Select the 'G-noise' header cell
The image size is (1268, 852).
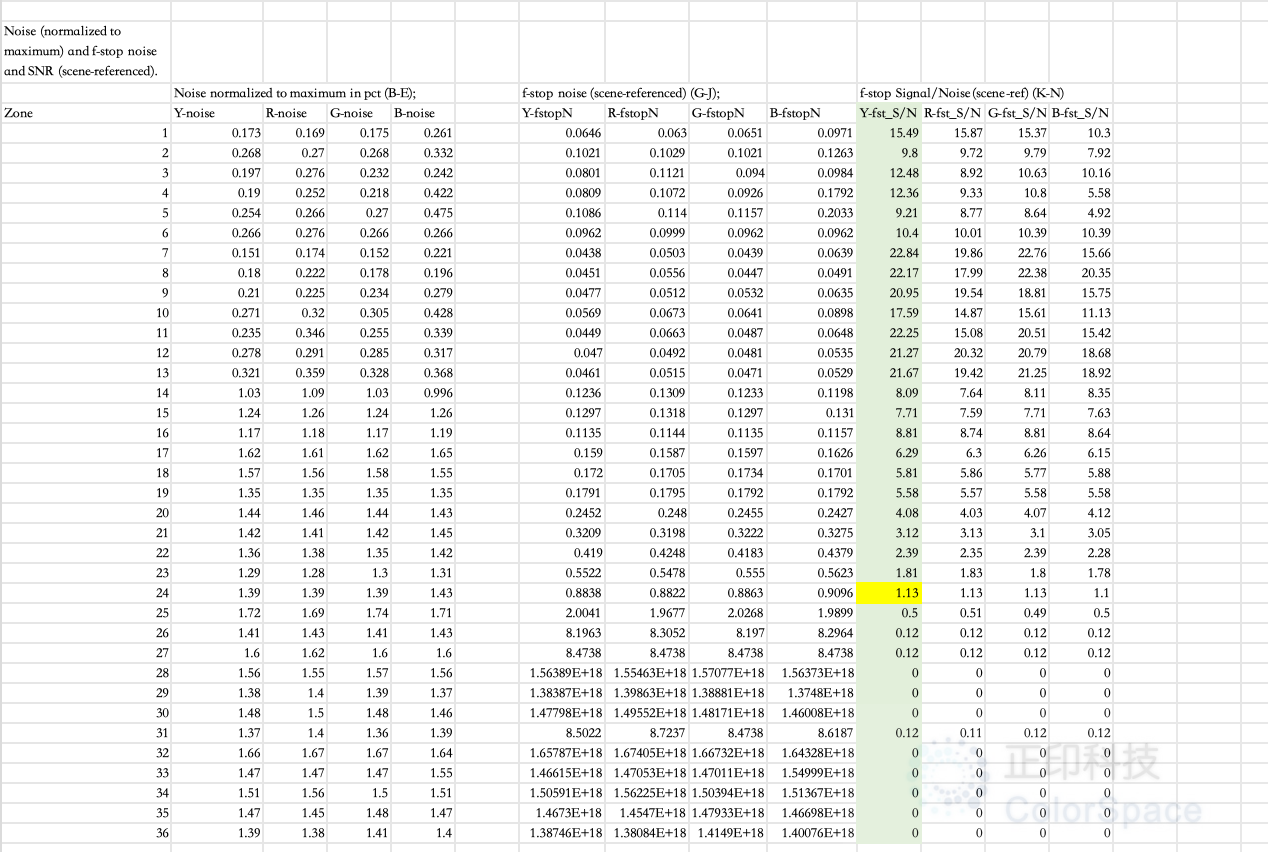(x=359, y=113)
